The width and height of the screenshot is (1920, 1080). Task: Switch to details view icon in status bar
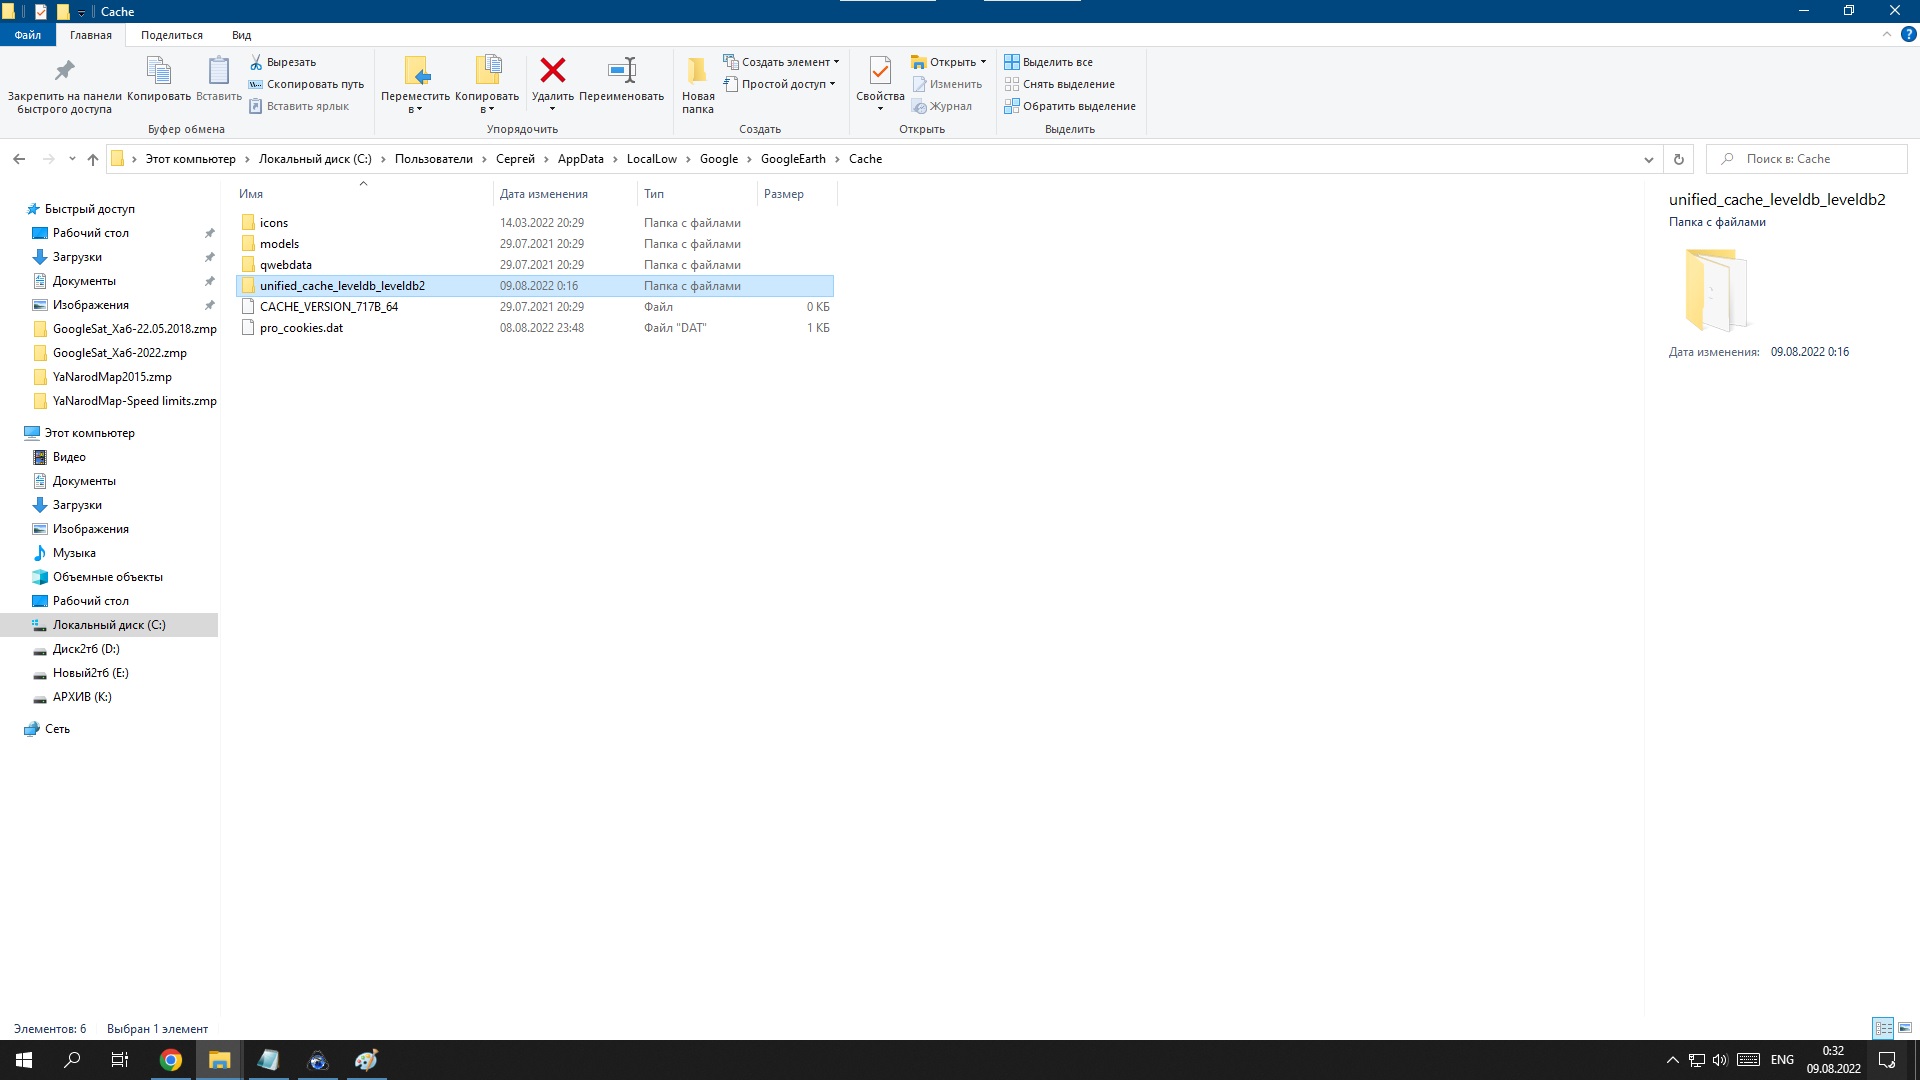click(x=1883, y=1028)
